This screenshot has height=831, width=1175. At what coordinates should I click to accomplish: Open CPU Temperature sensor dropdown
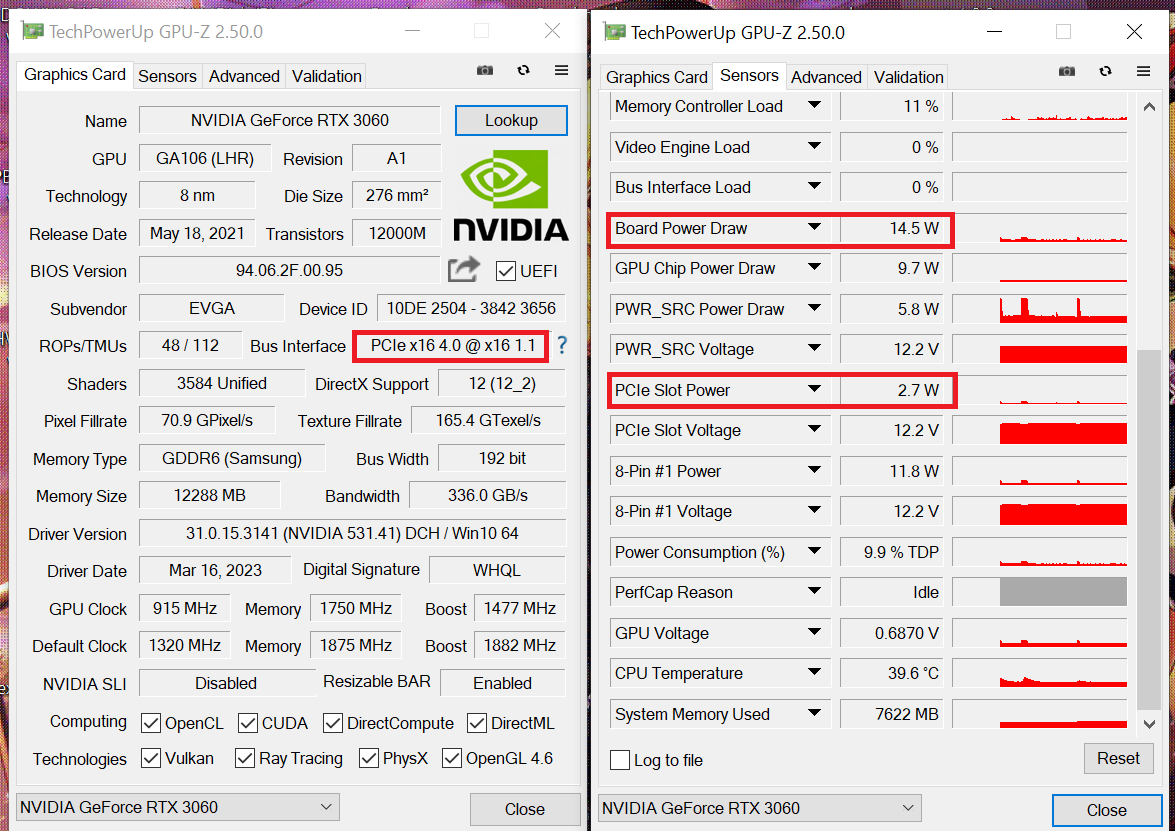(x=814, y=672)
